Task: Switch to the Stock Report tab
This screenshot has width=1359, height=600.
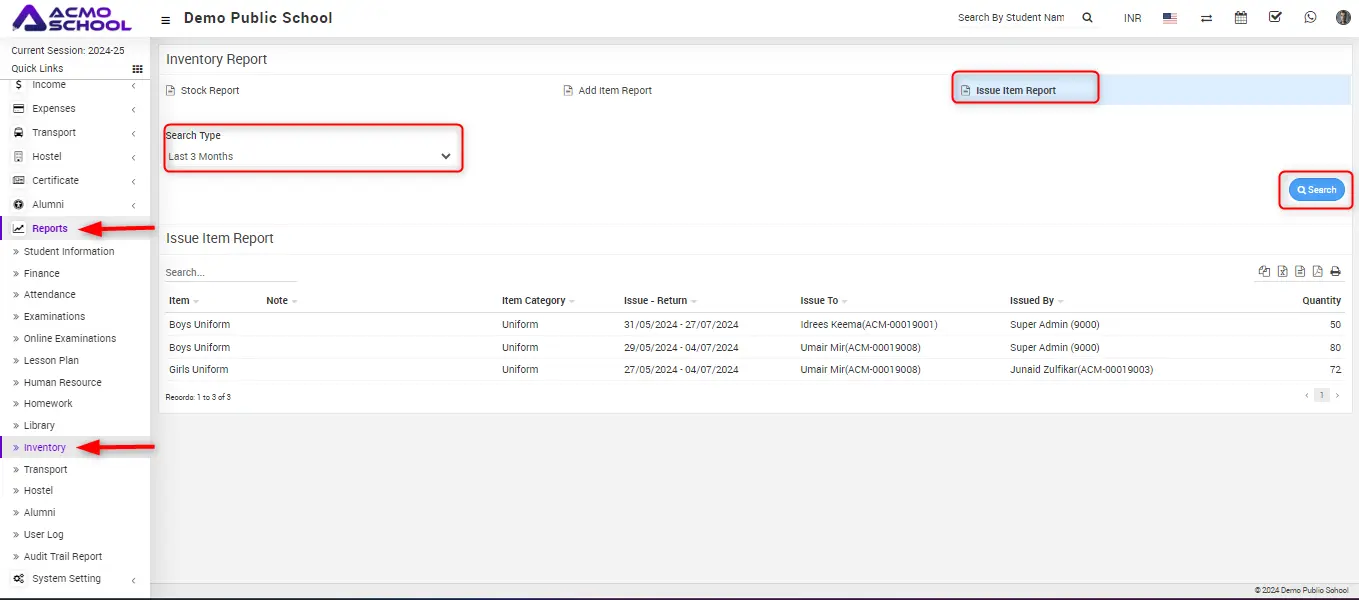Action: (209, 91)
